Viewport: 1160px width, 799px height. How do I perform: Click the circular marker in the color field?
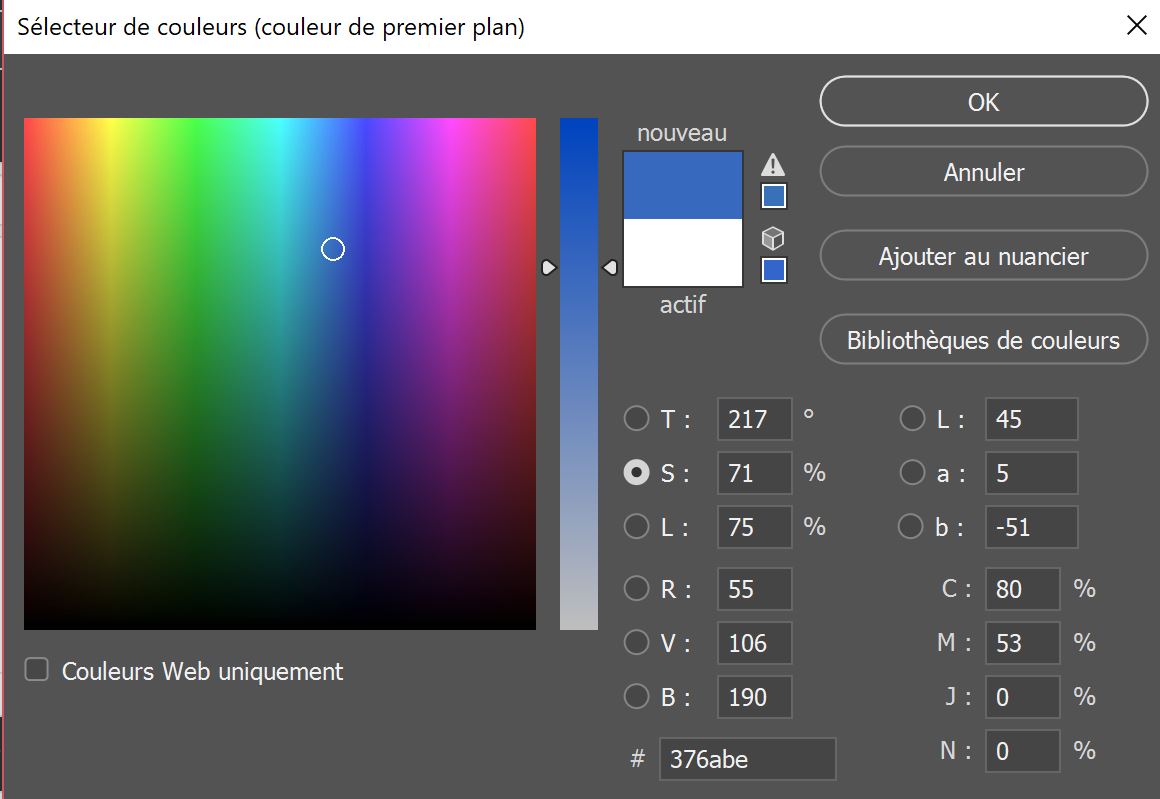[333, 249]
